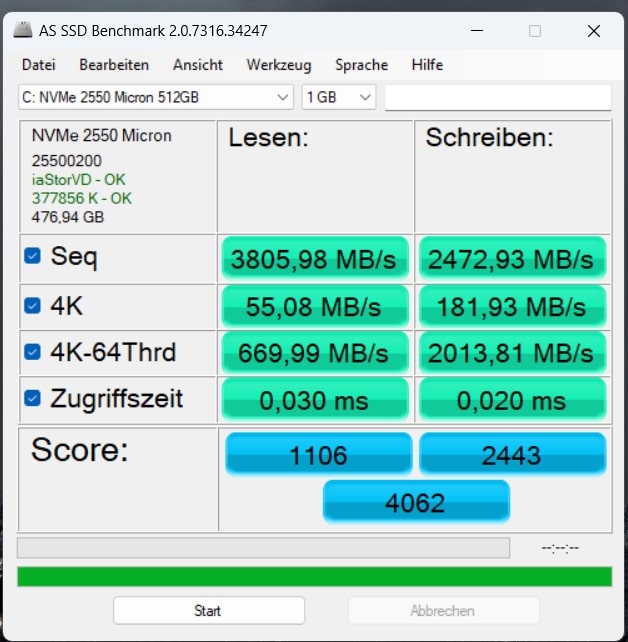Open the Sprache menu
This screenshot has height=642, width=628.
click(361, 65)
